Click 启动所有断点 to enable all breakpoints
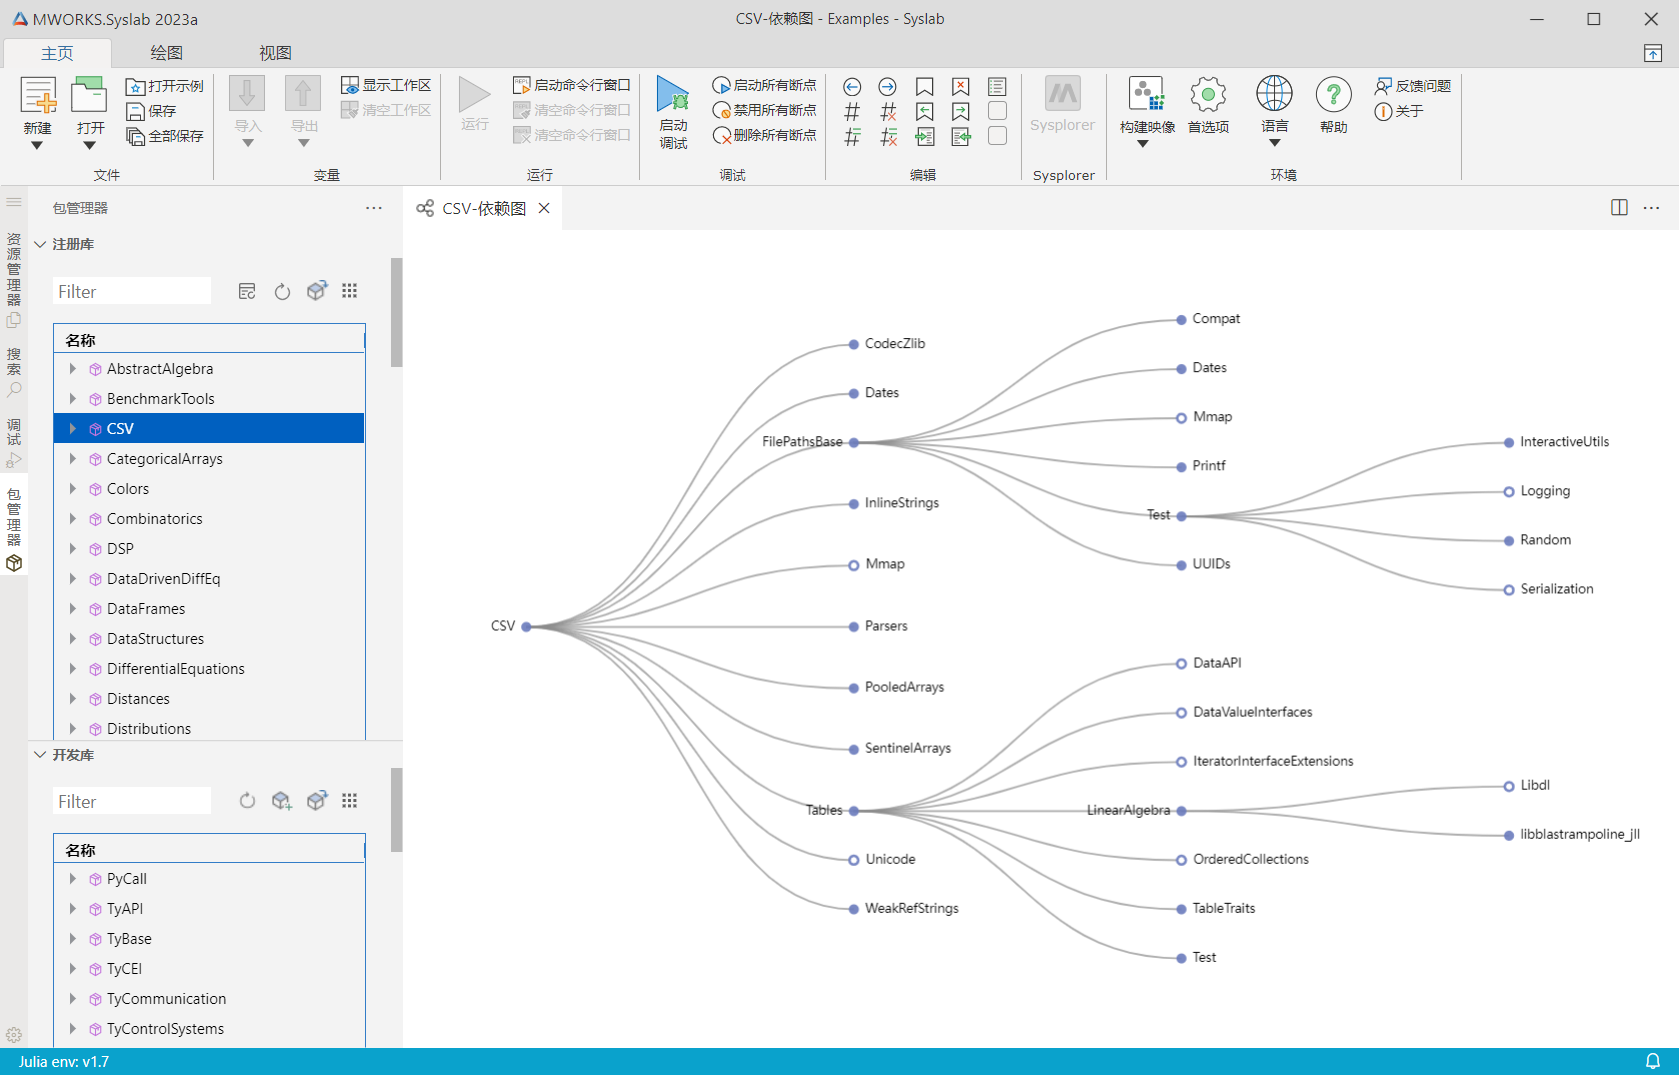 765,86
